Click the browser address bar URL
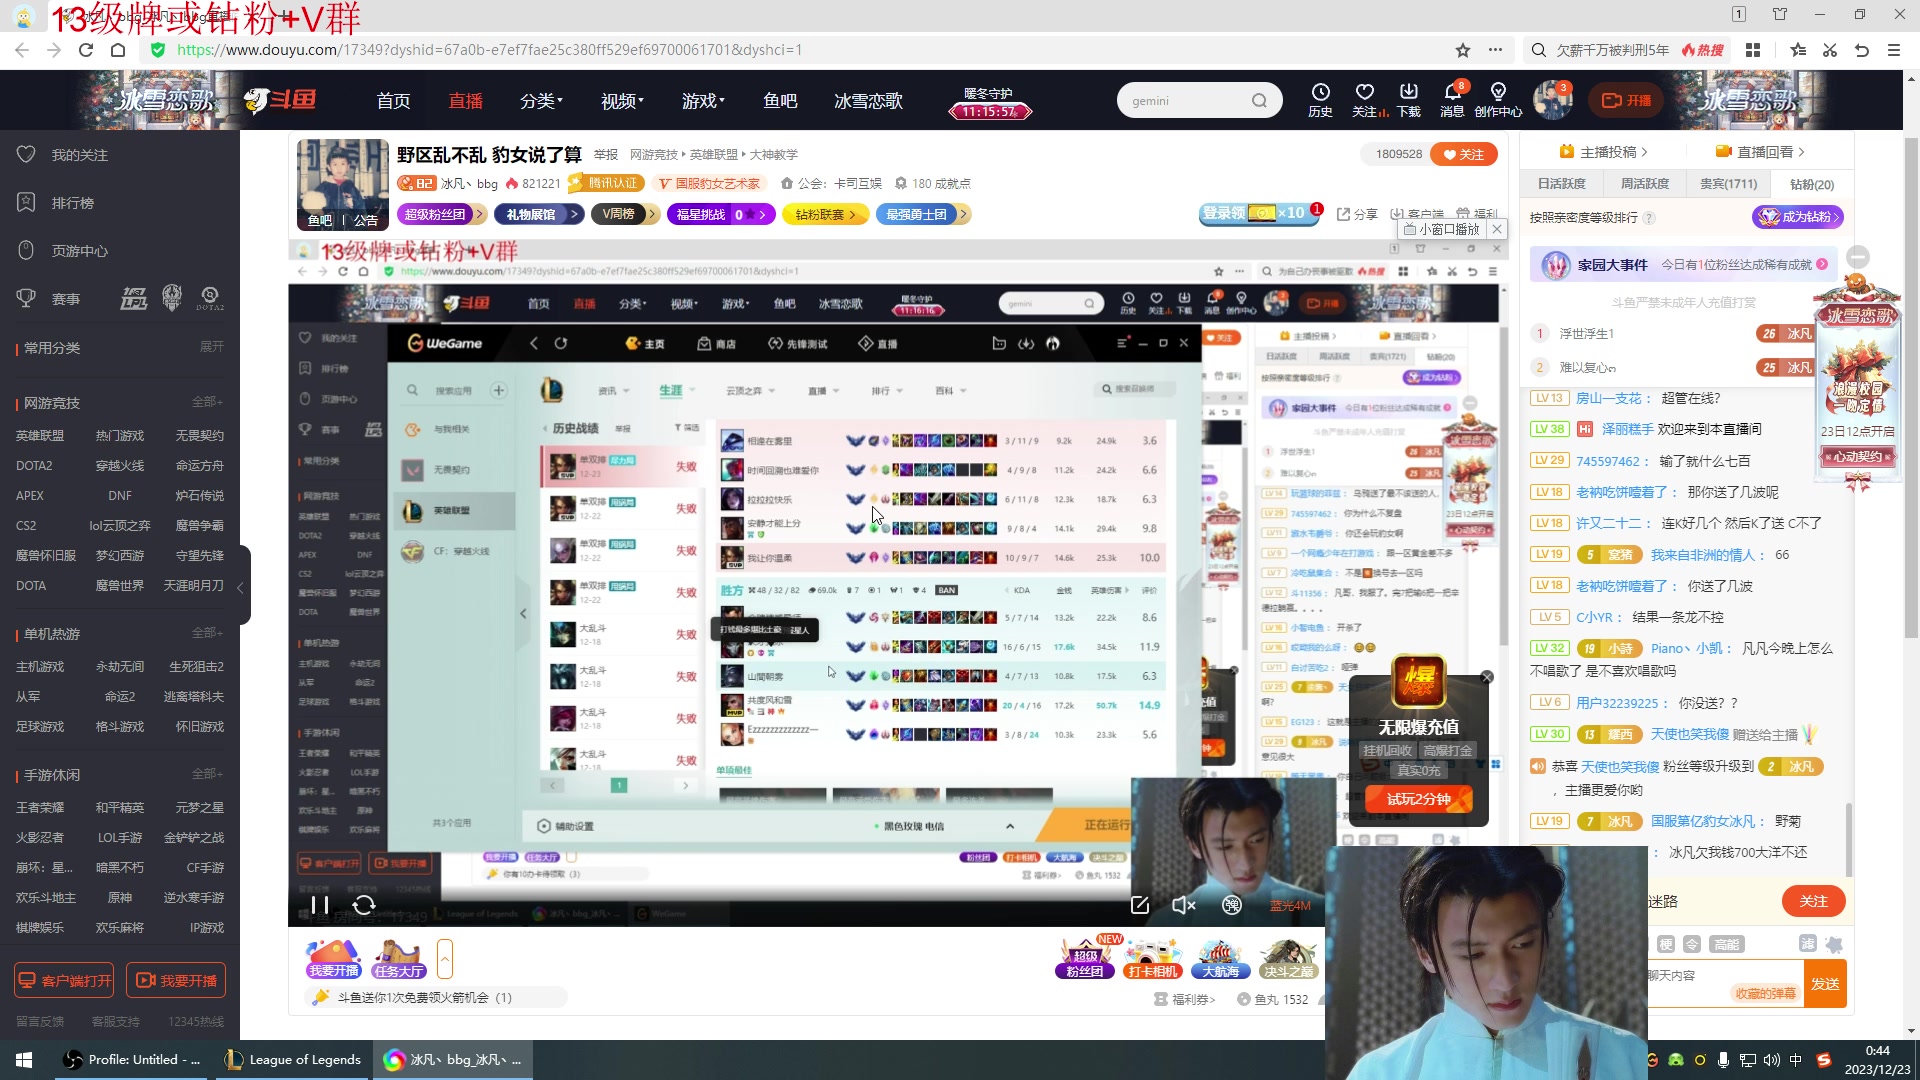The width and height of the screenshot is (1920, 1080). pos(489,50)
